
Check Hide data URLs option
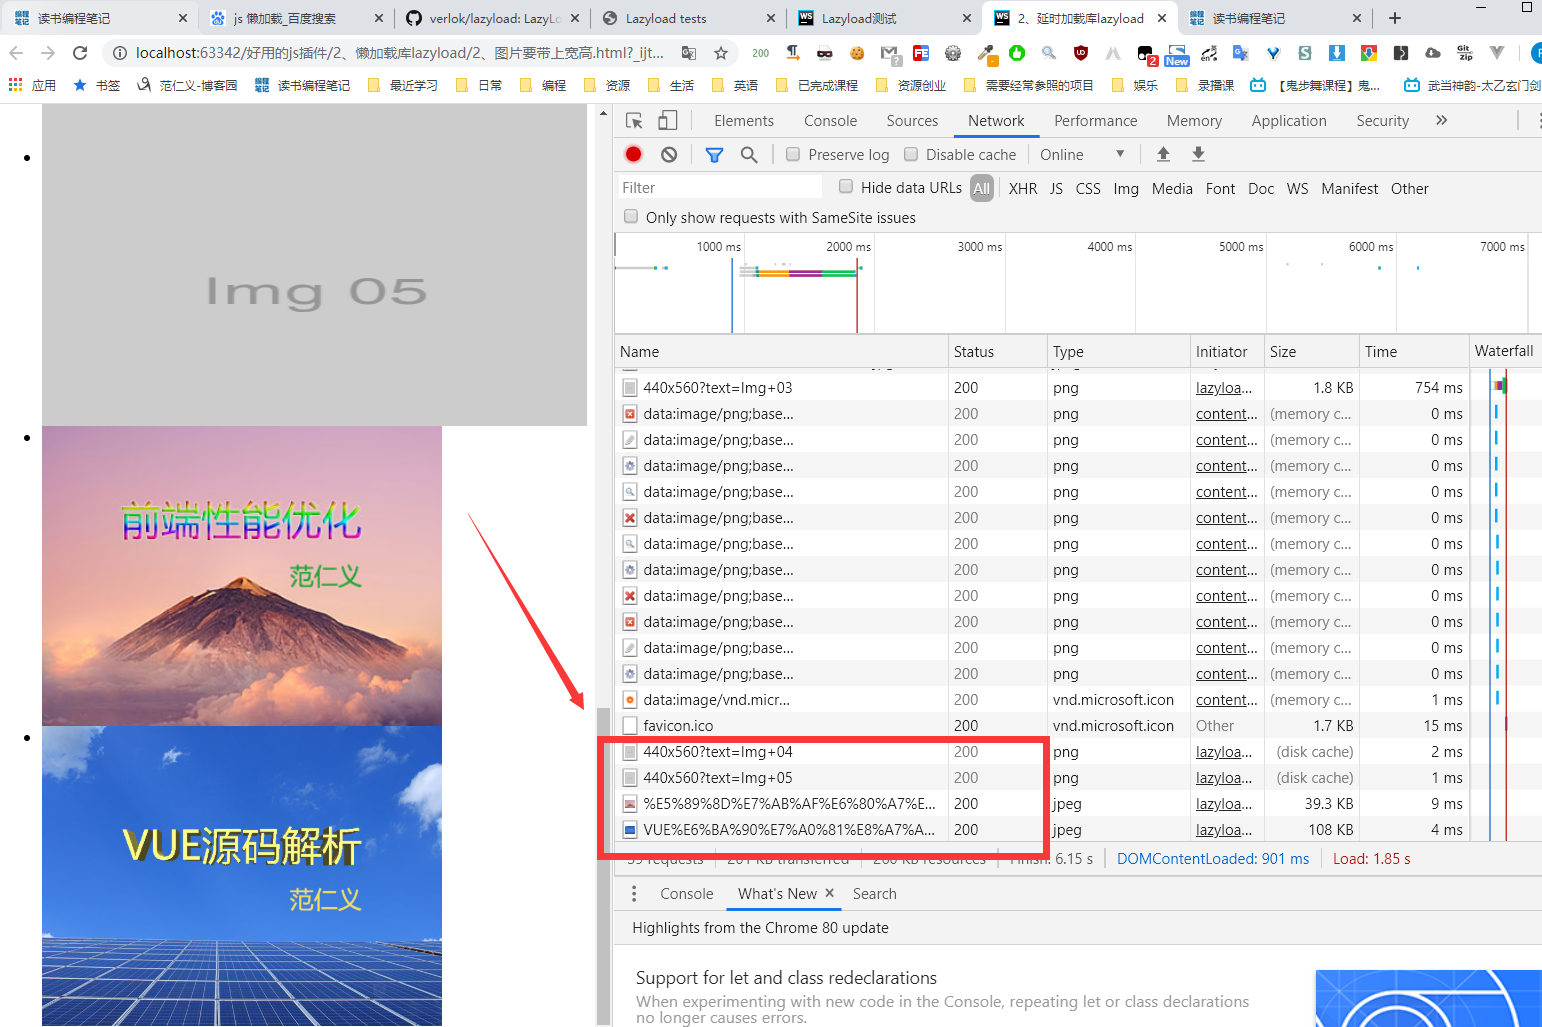tap(846, 186)
